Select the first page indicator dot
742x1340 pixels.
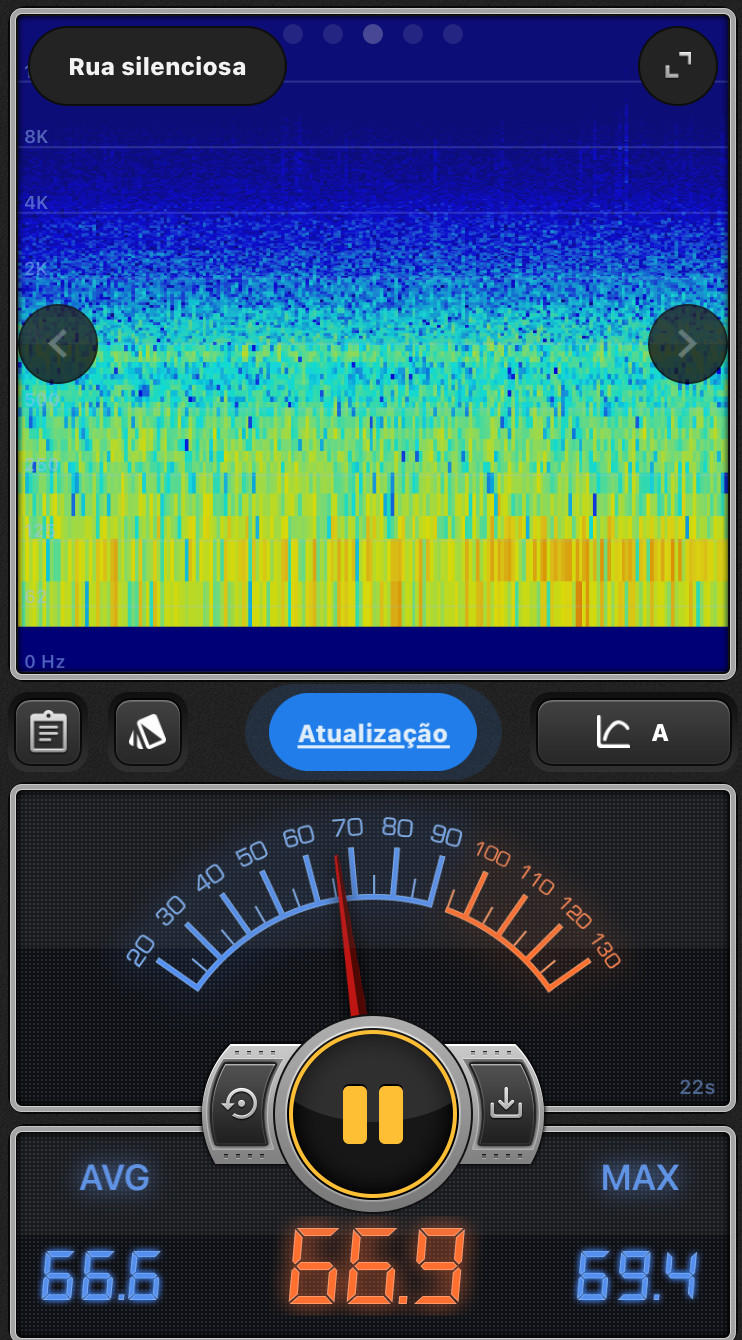[x=293, y=34]
